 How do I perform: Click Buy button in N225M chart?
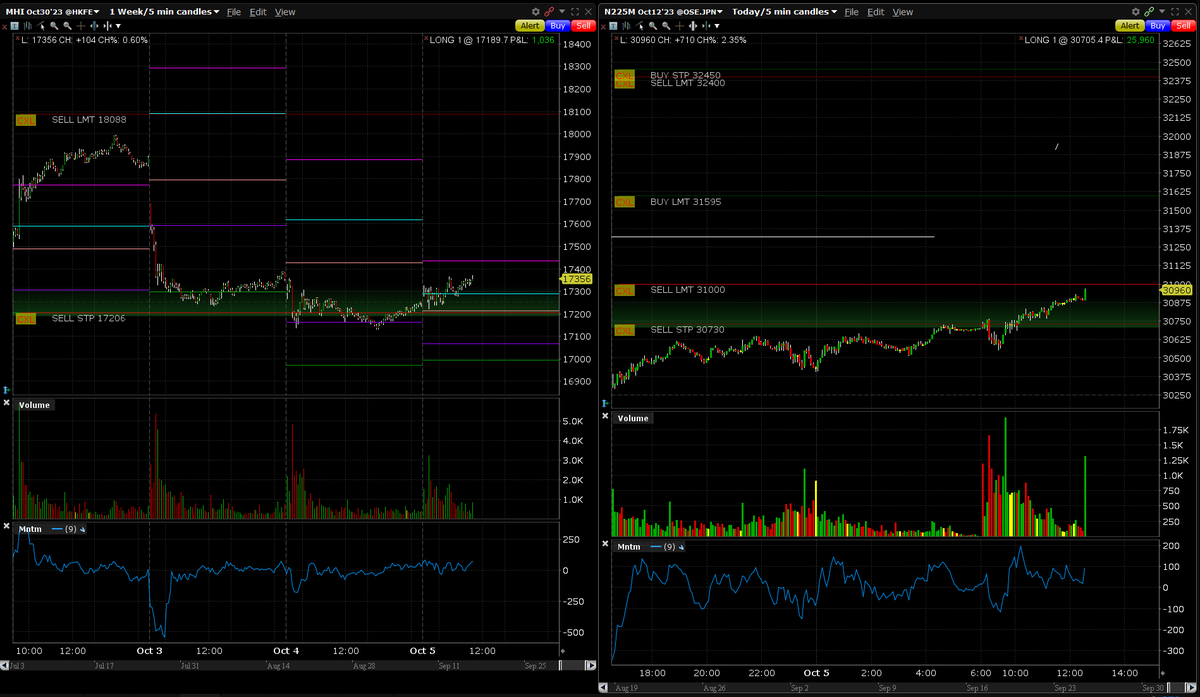(x=1158, y=25)
